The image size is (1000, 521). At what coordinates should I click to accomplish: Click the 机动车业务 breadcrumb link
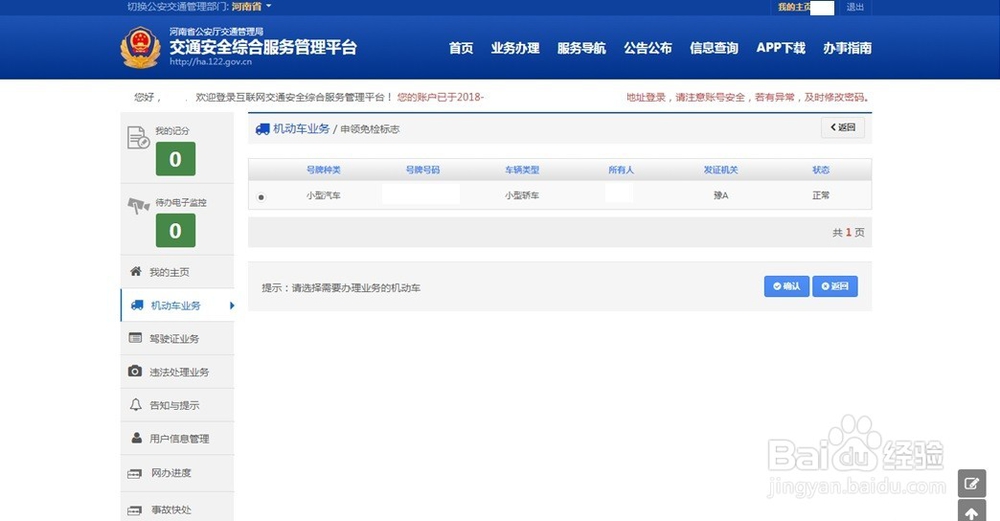tap(301, 129)
